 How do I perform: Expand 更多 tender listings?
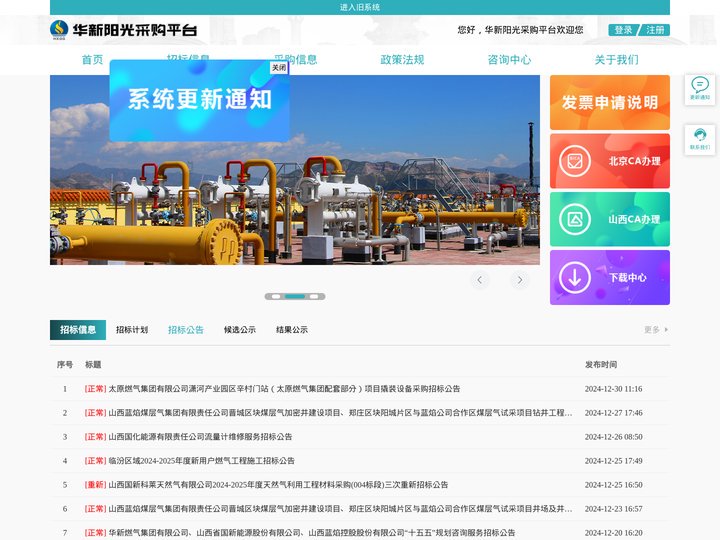coord(656,330)
